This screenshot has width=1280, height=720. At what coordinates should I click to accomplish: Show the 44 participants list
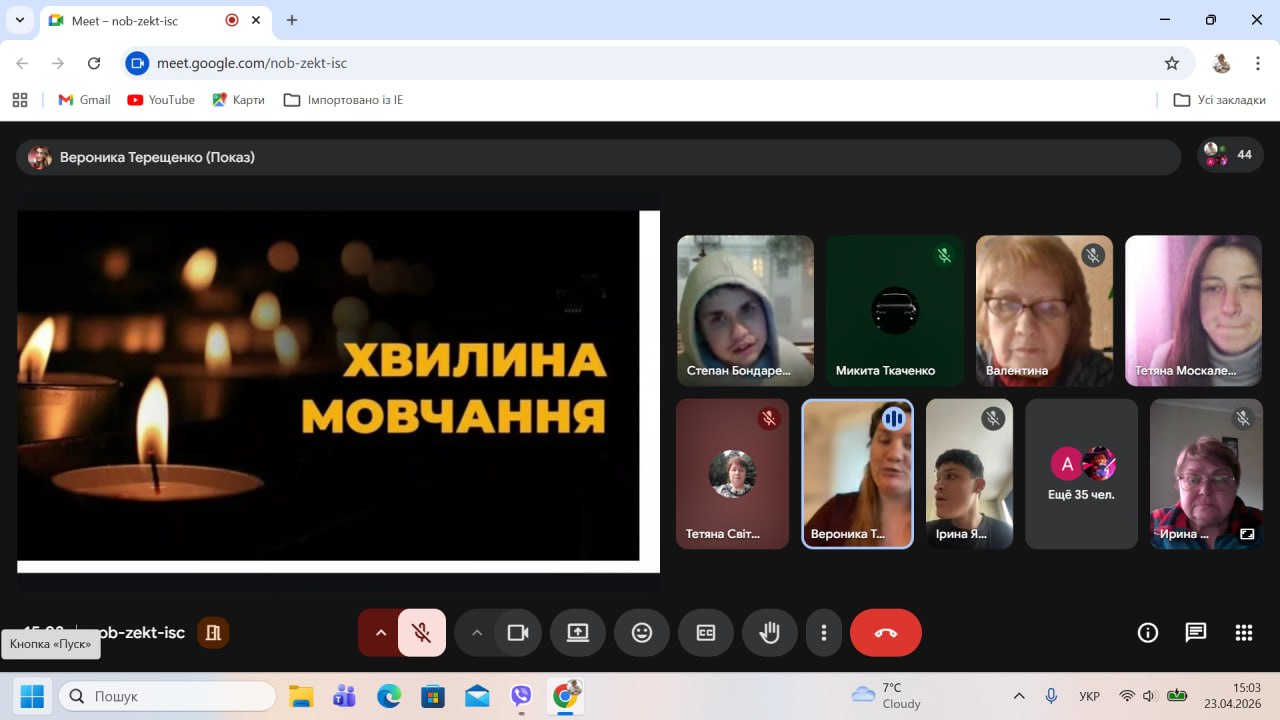tap(1230, 155)
